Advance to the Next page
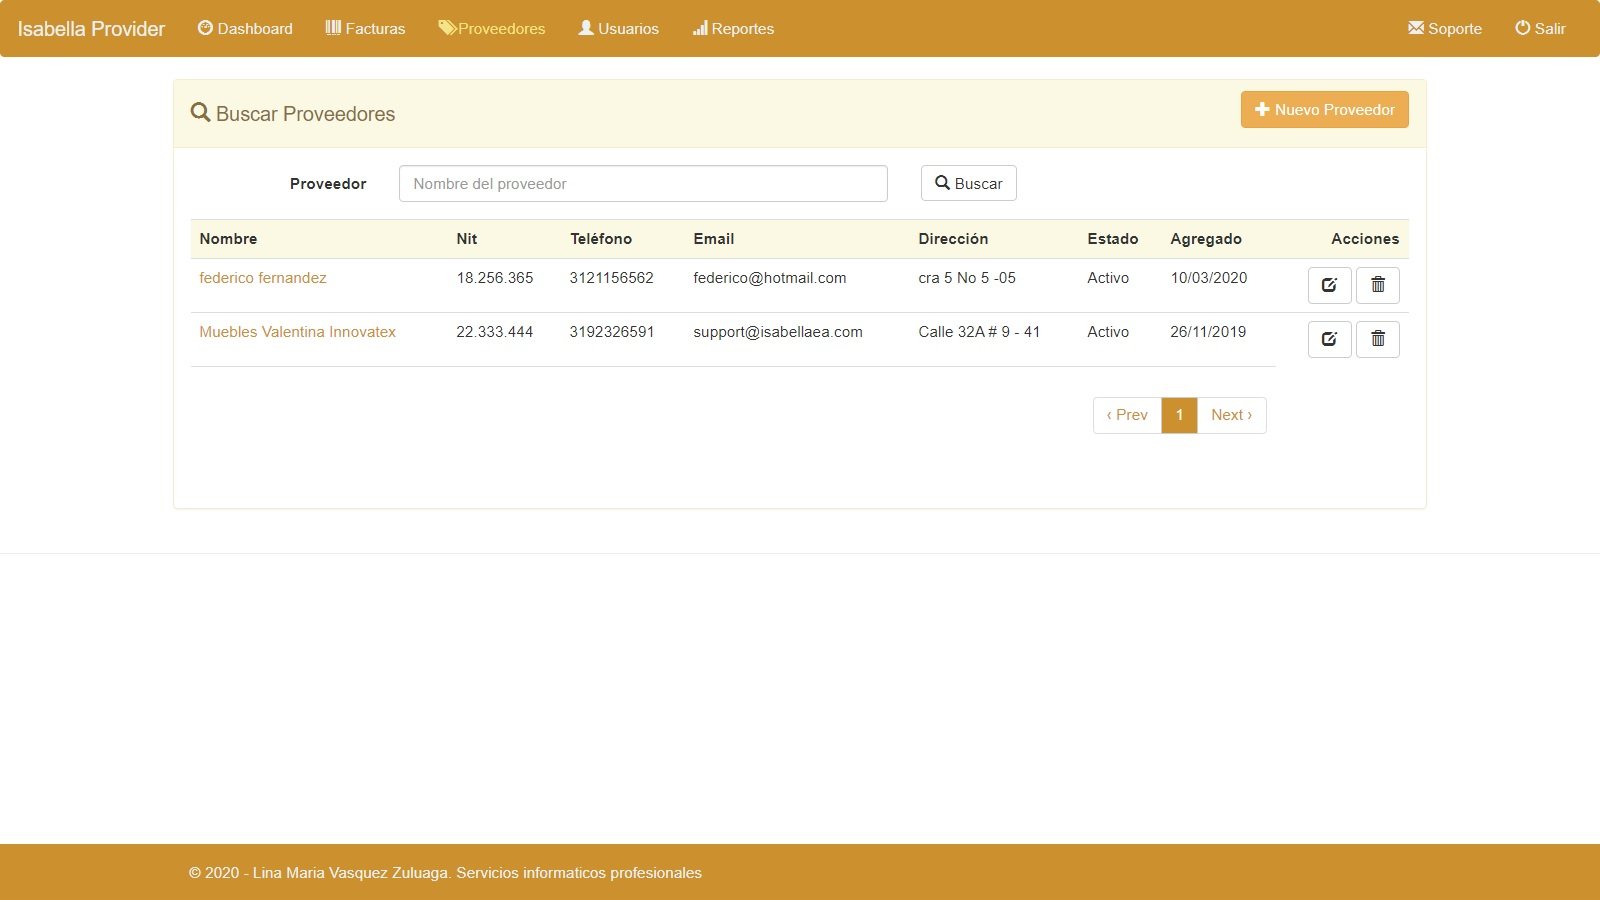 point(1231,415)
